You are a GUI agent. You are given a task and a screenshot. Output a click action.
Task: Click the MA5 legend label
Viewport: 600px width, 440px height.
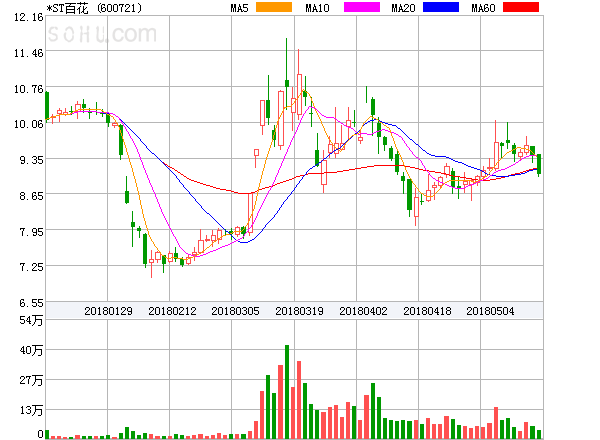[x=240, y=8]
